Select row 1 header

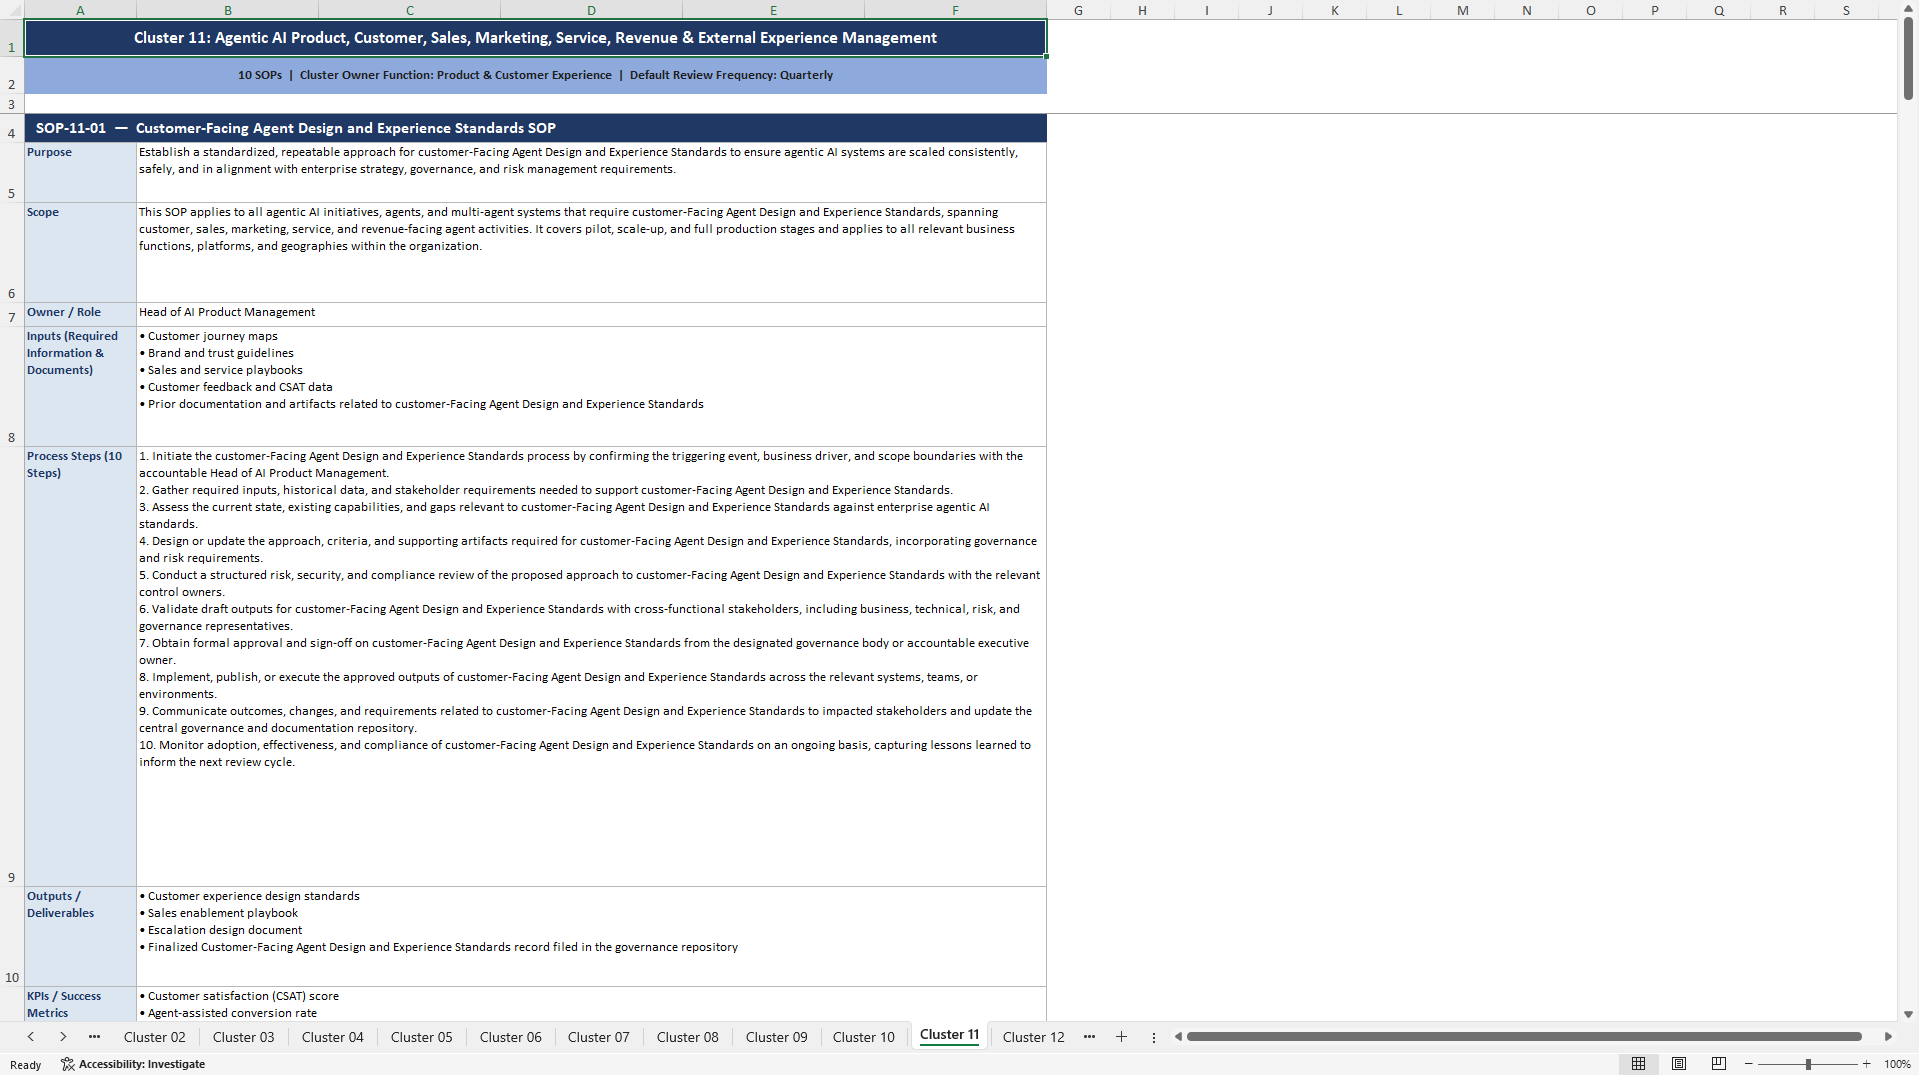[x=12, y=38]
